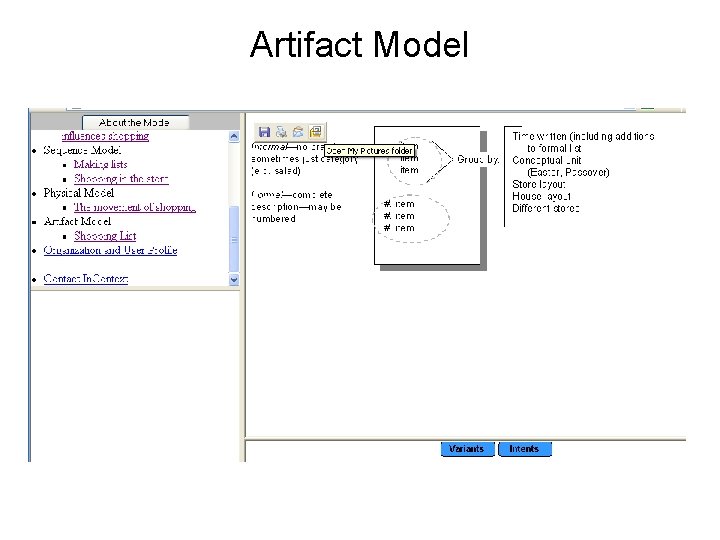Click the sidebar scroll down arrow
Image resolution: width=720 pixels, height=540 pixels.
(x=234, y=279)
